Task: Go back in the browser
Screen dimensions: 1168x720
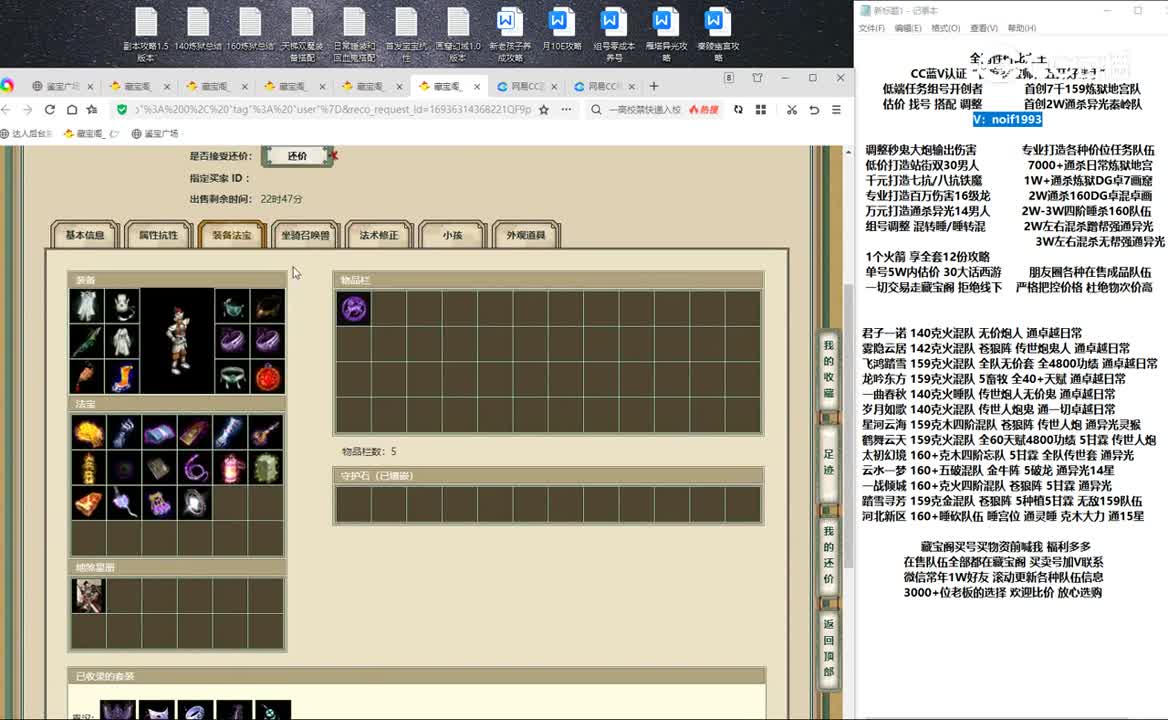Action: [x=6, y=109]
